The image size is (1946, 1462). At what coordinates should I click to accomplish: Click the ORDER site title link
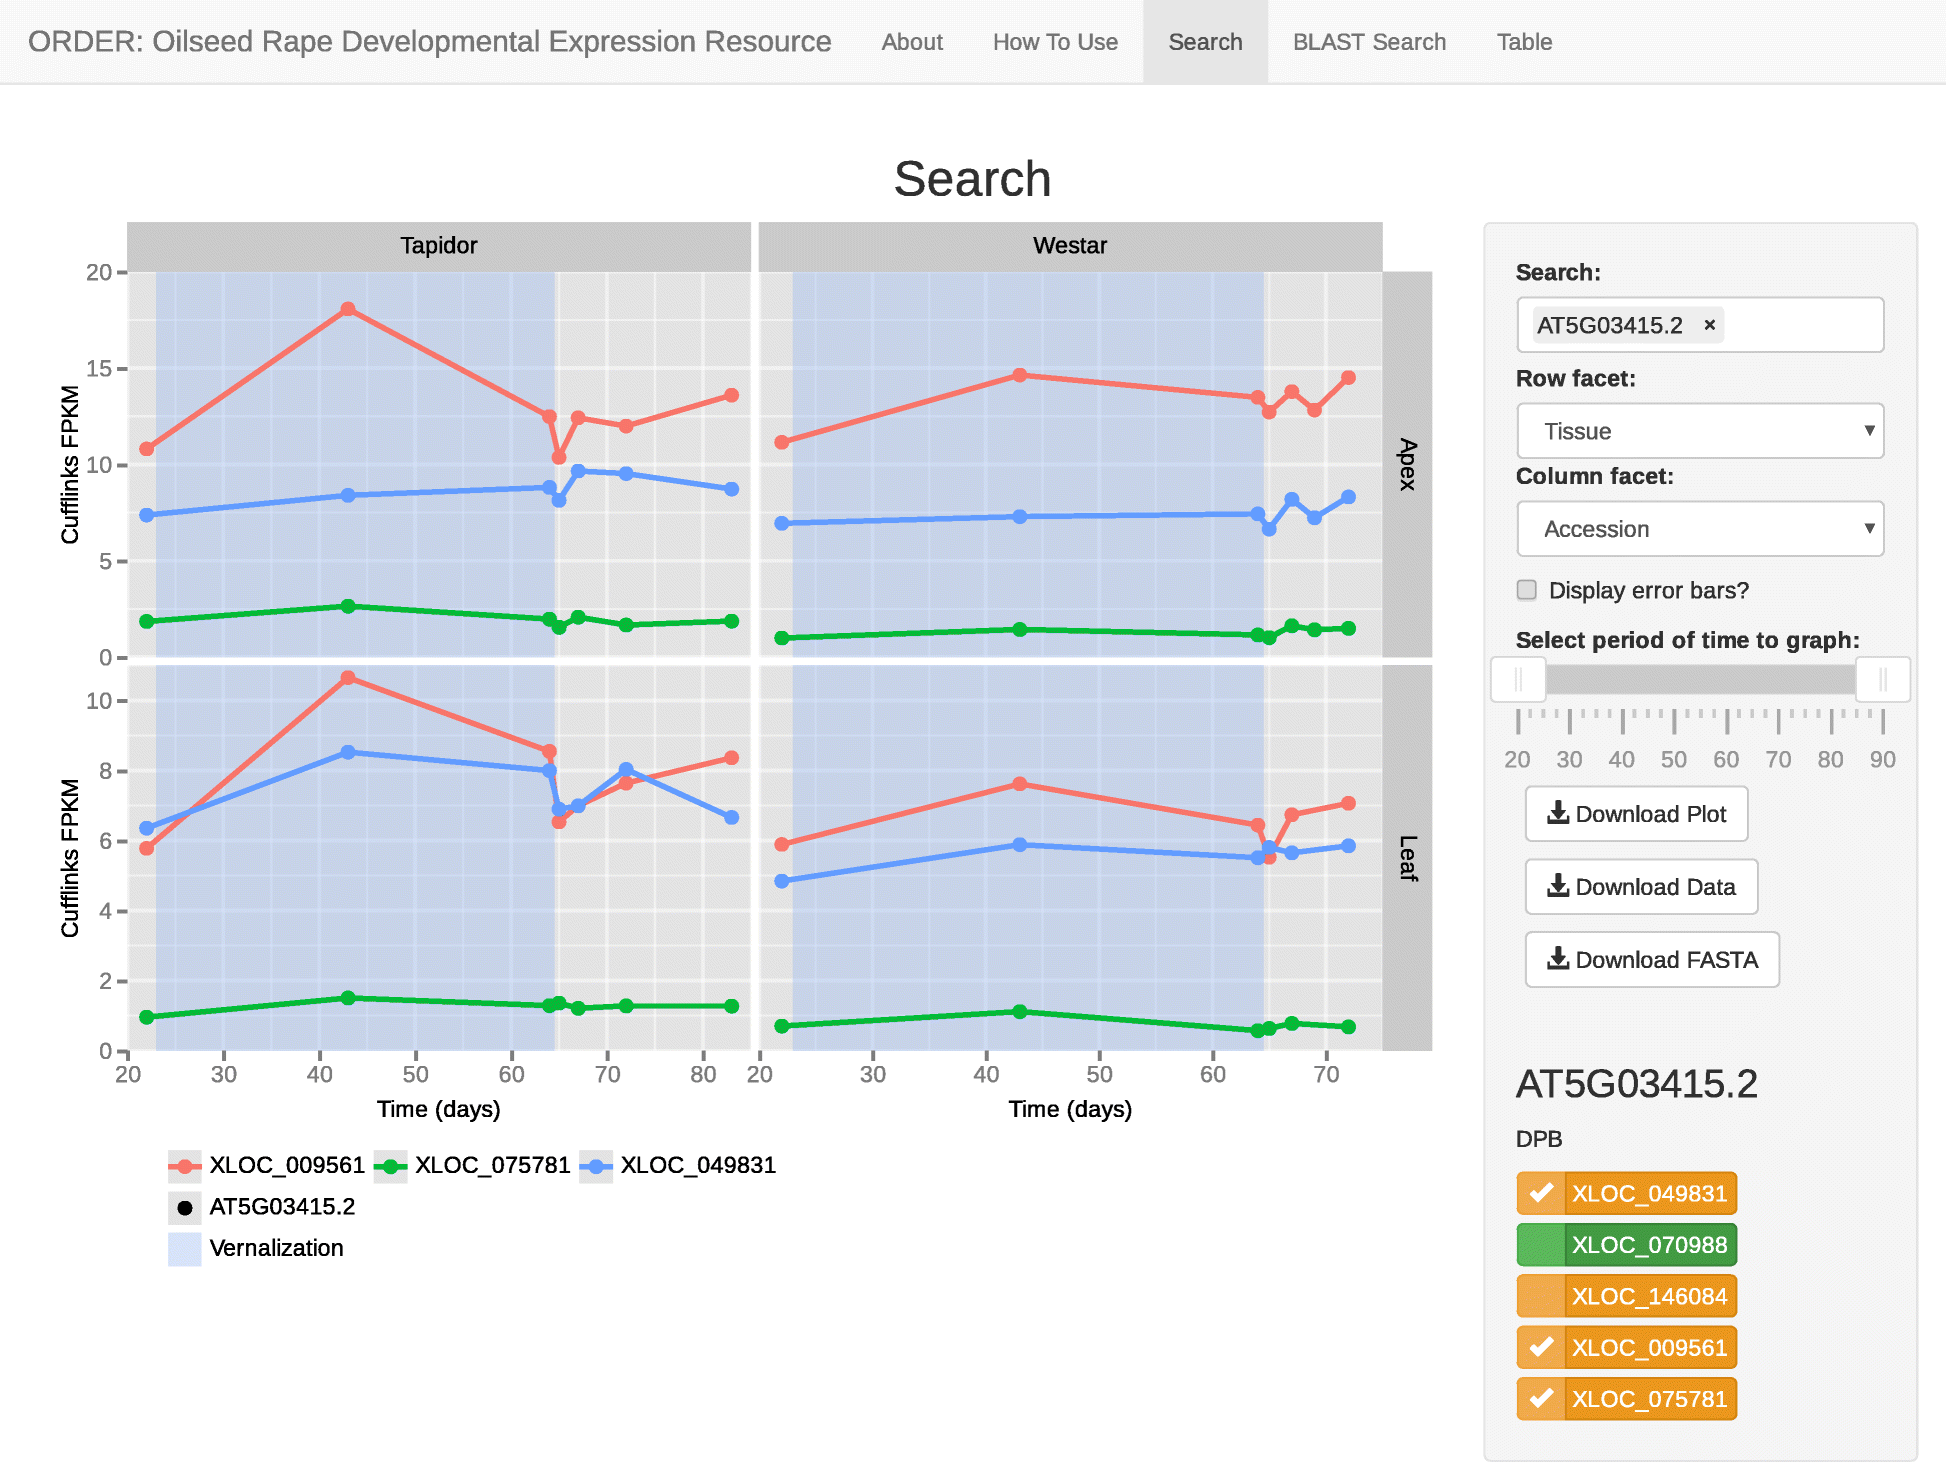pyautogui.click(x=429, y=42)
